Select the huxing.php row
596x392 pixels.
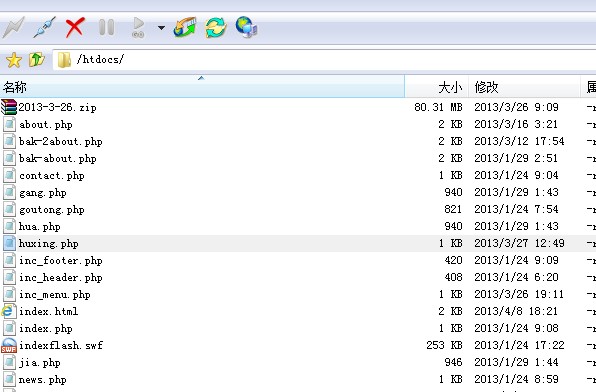298,243
